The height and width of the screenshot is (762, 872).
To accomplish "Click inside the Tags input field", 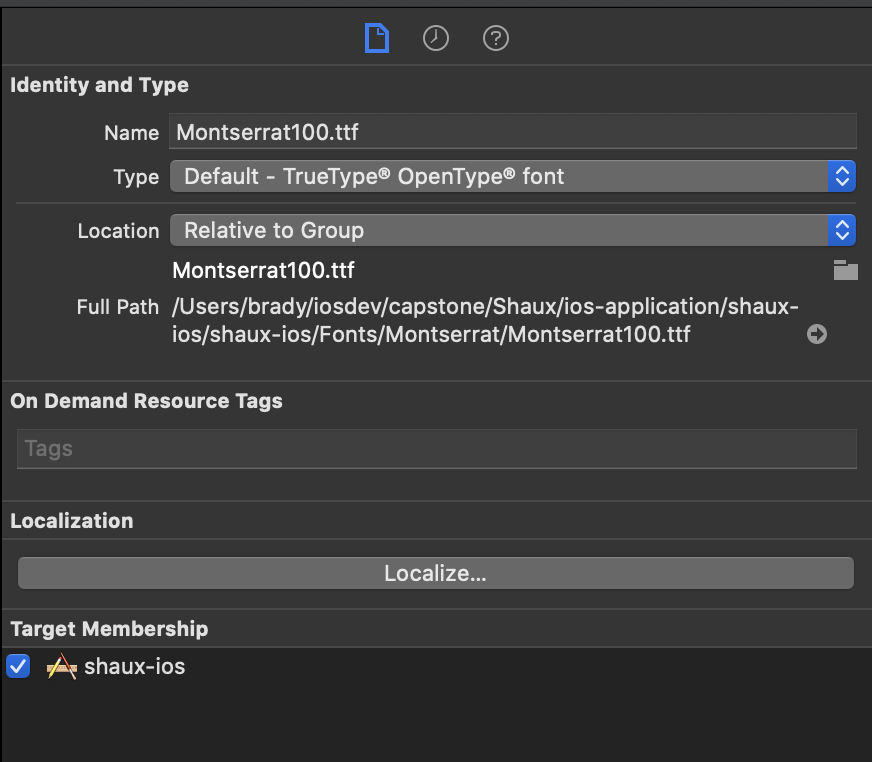I will 436,448.
